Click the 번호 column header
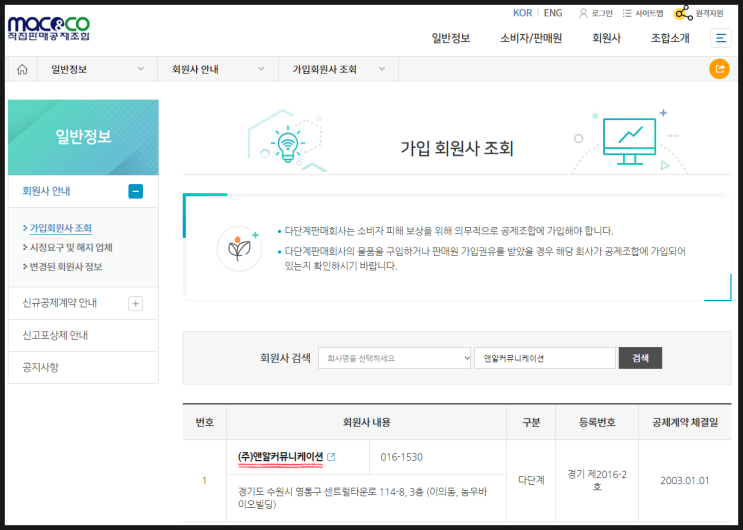This screenshot has width=743, height=530. tap(205, 422)
